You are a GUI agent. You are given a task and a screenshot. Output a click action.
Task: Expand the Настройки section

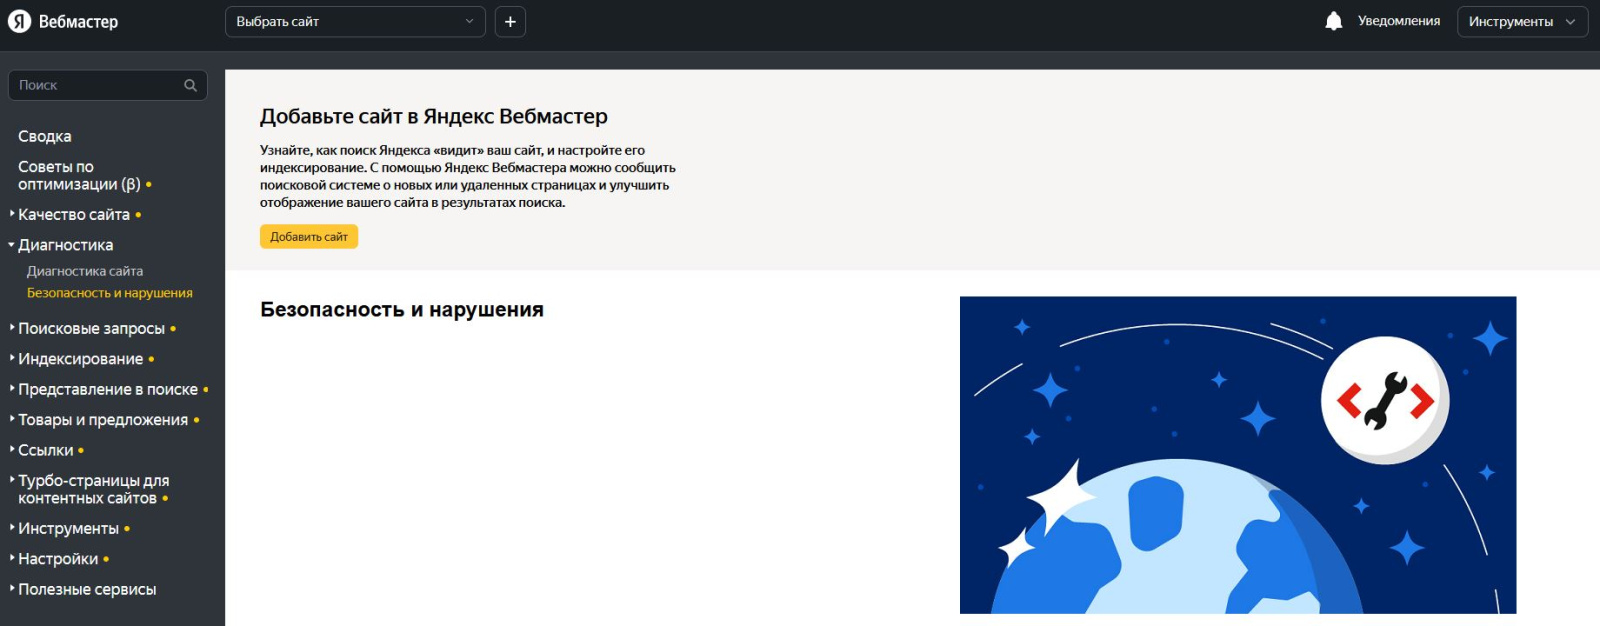coord(58,559)
